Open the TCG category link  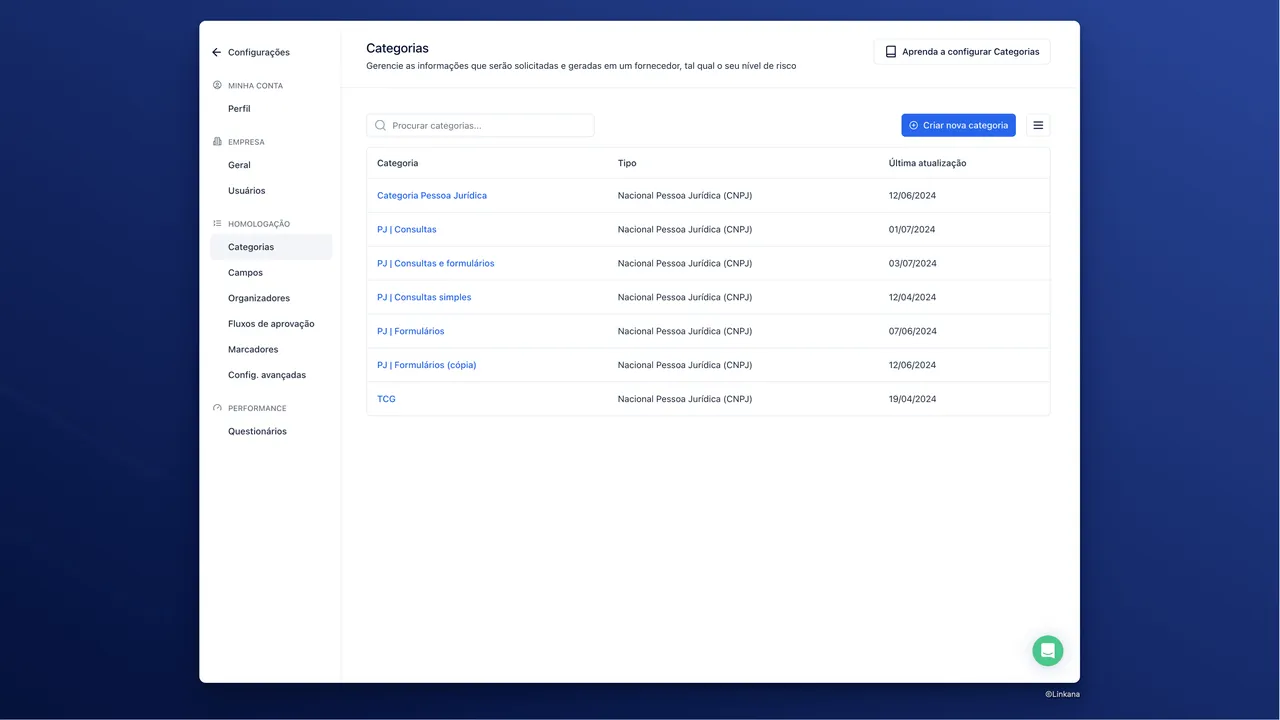pyautogui.click(x=386, y=399)
